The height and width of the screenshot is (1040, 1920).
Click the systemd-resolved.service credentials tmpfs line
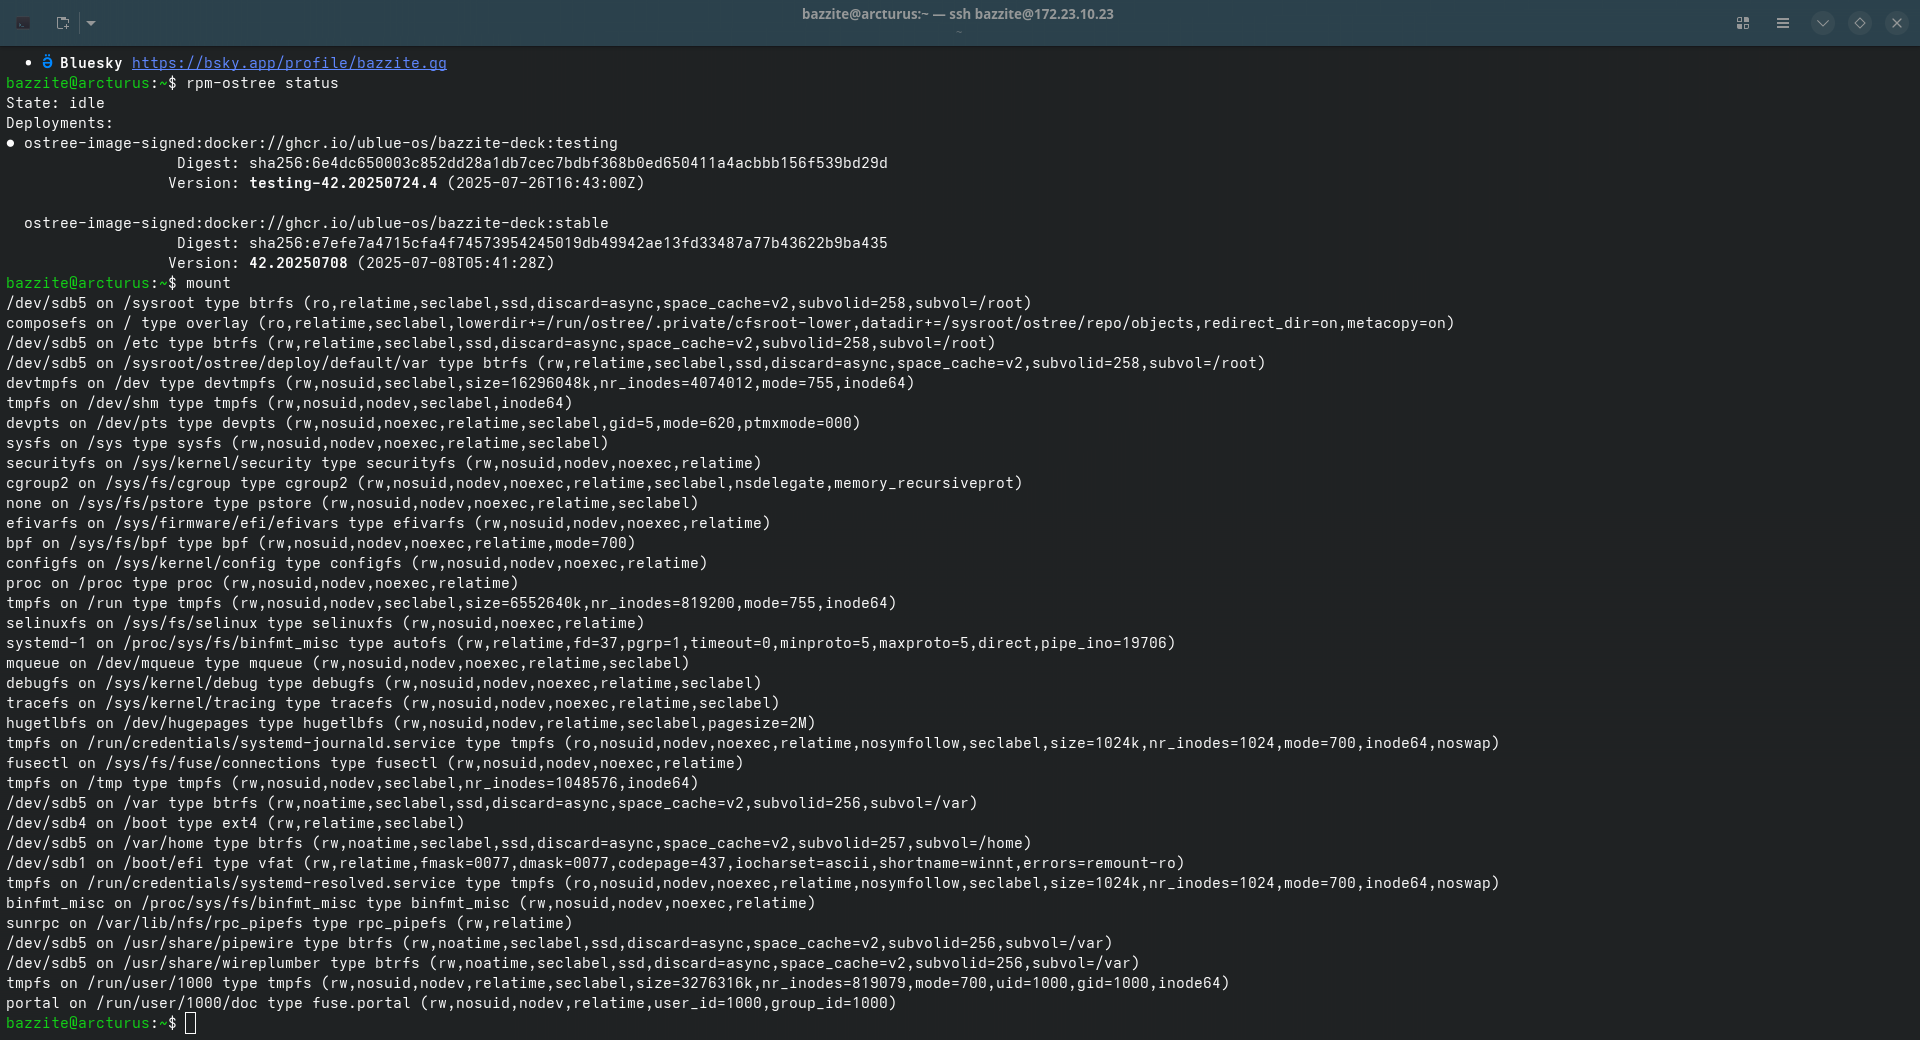[x=753, y=883]
